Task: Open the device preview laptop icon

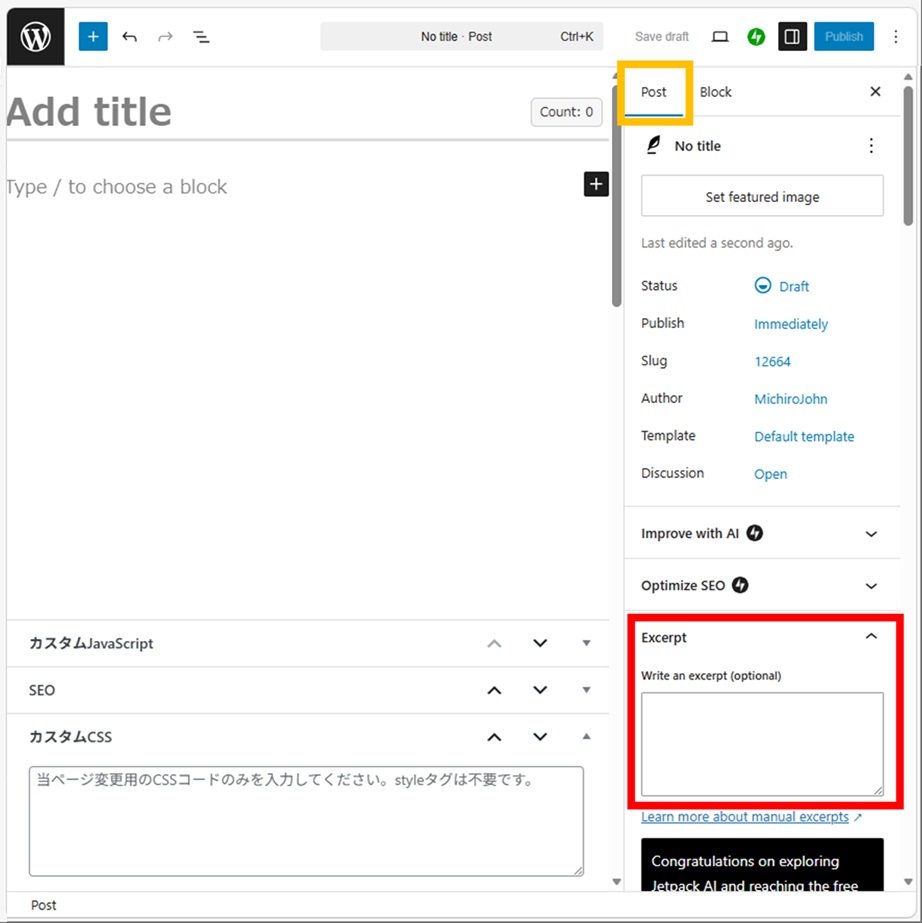Action: tap(720, 37)
